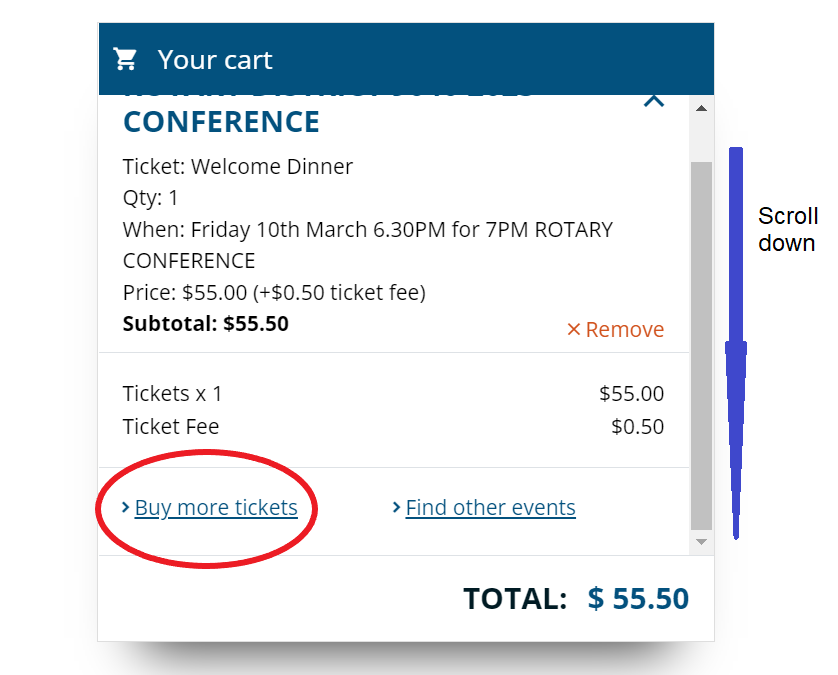This screenshot has width=838, height=675.
Task: Click the orange X remove icon
Action: point(573,329)
